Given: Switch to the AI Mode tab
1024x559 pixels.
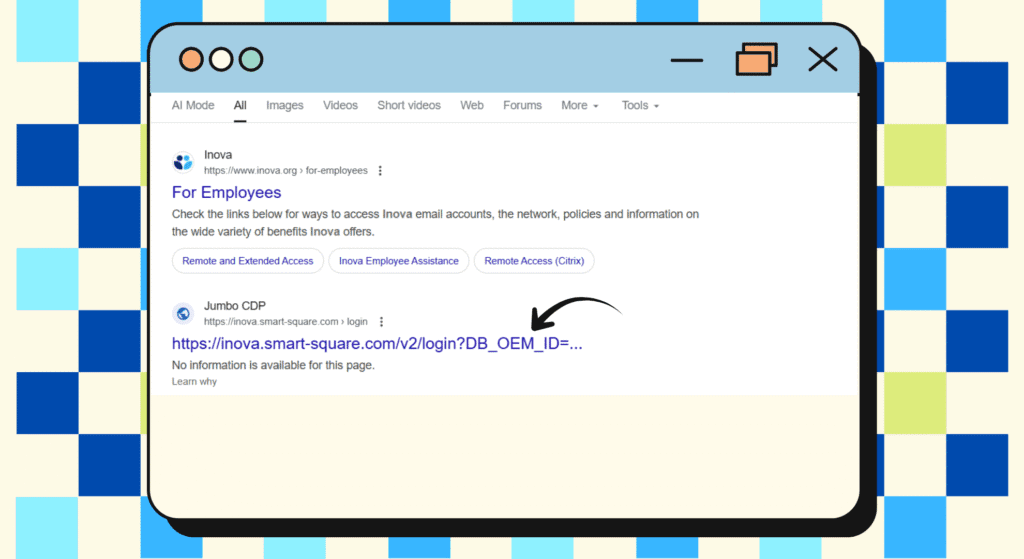Looking at the screenshot, I should (x=193, y=105).
